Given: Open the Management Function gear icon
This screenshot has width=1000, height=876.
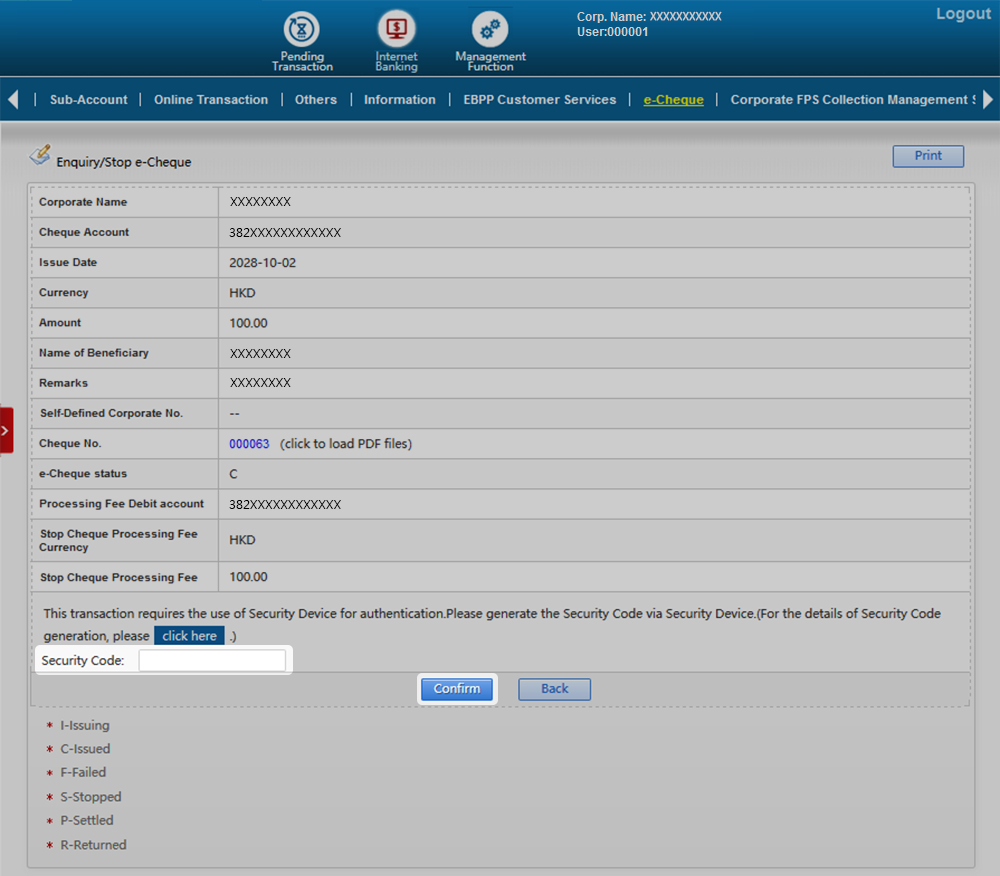Looking at the screenshot, I should point(489,29).
